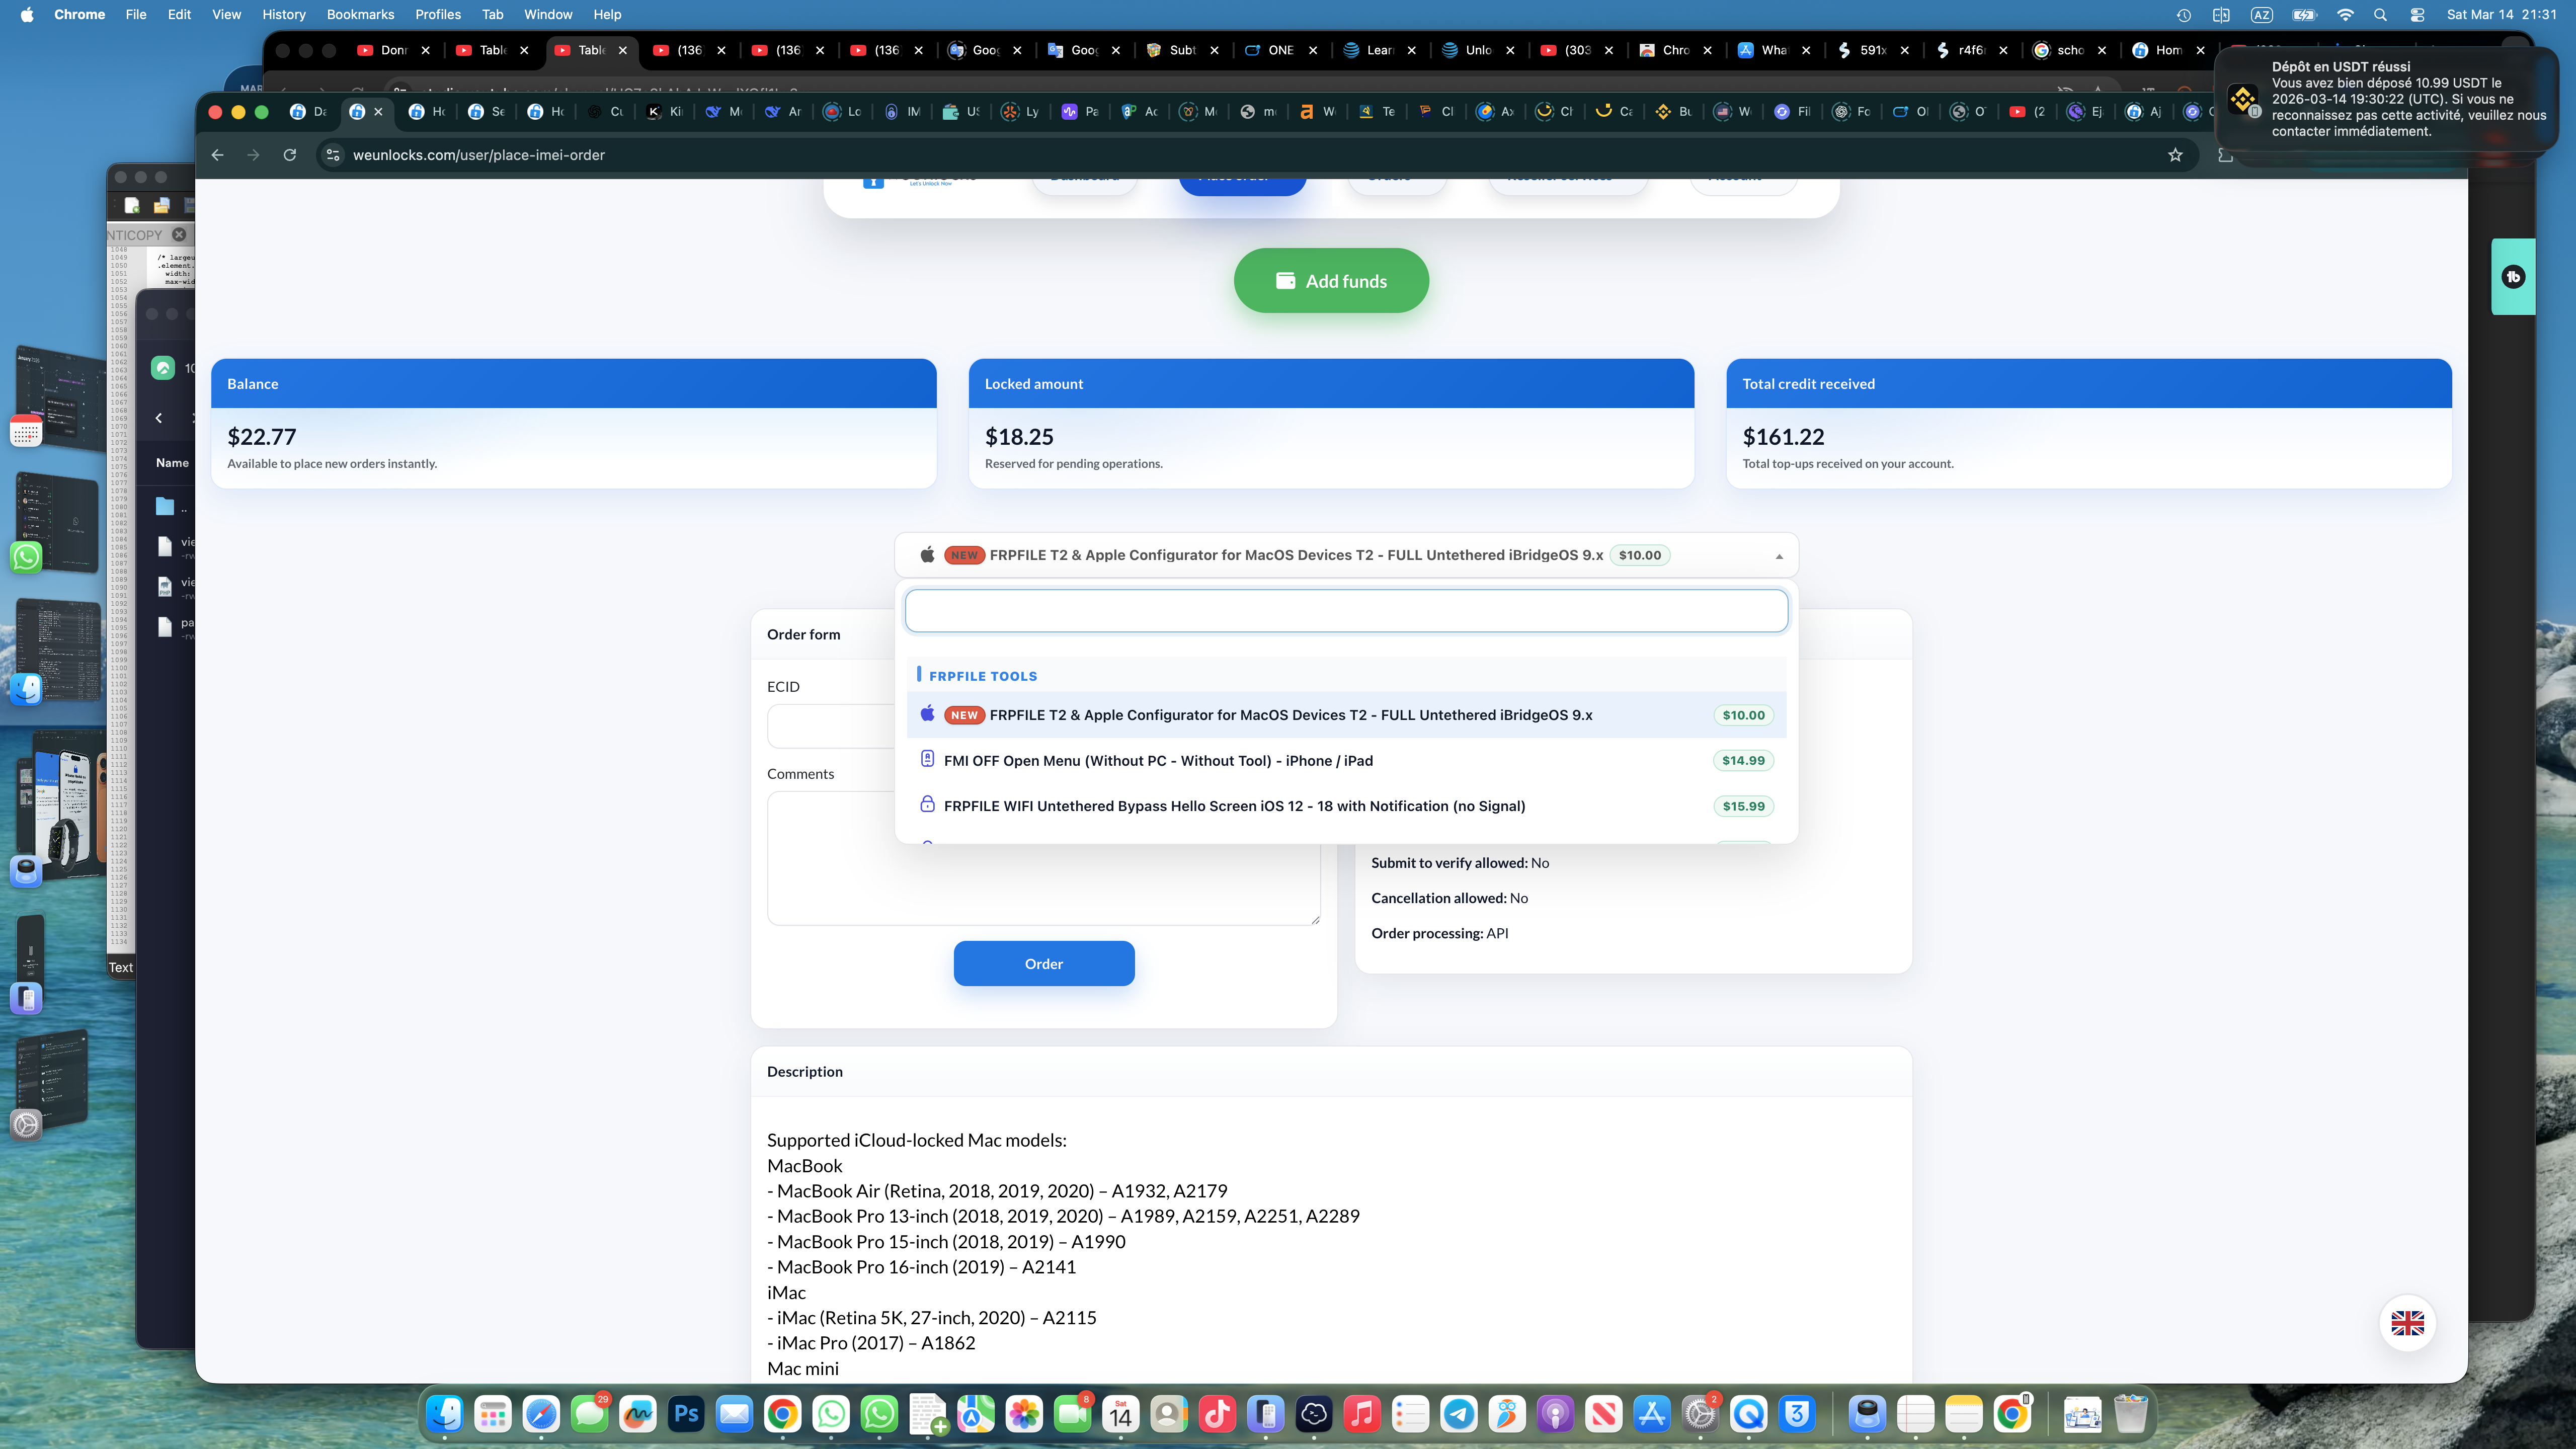This screenshot has width=2576, height=1449.
Task: Open Finder from the Dock
Action: (445, 1413)
